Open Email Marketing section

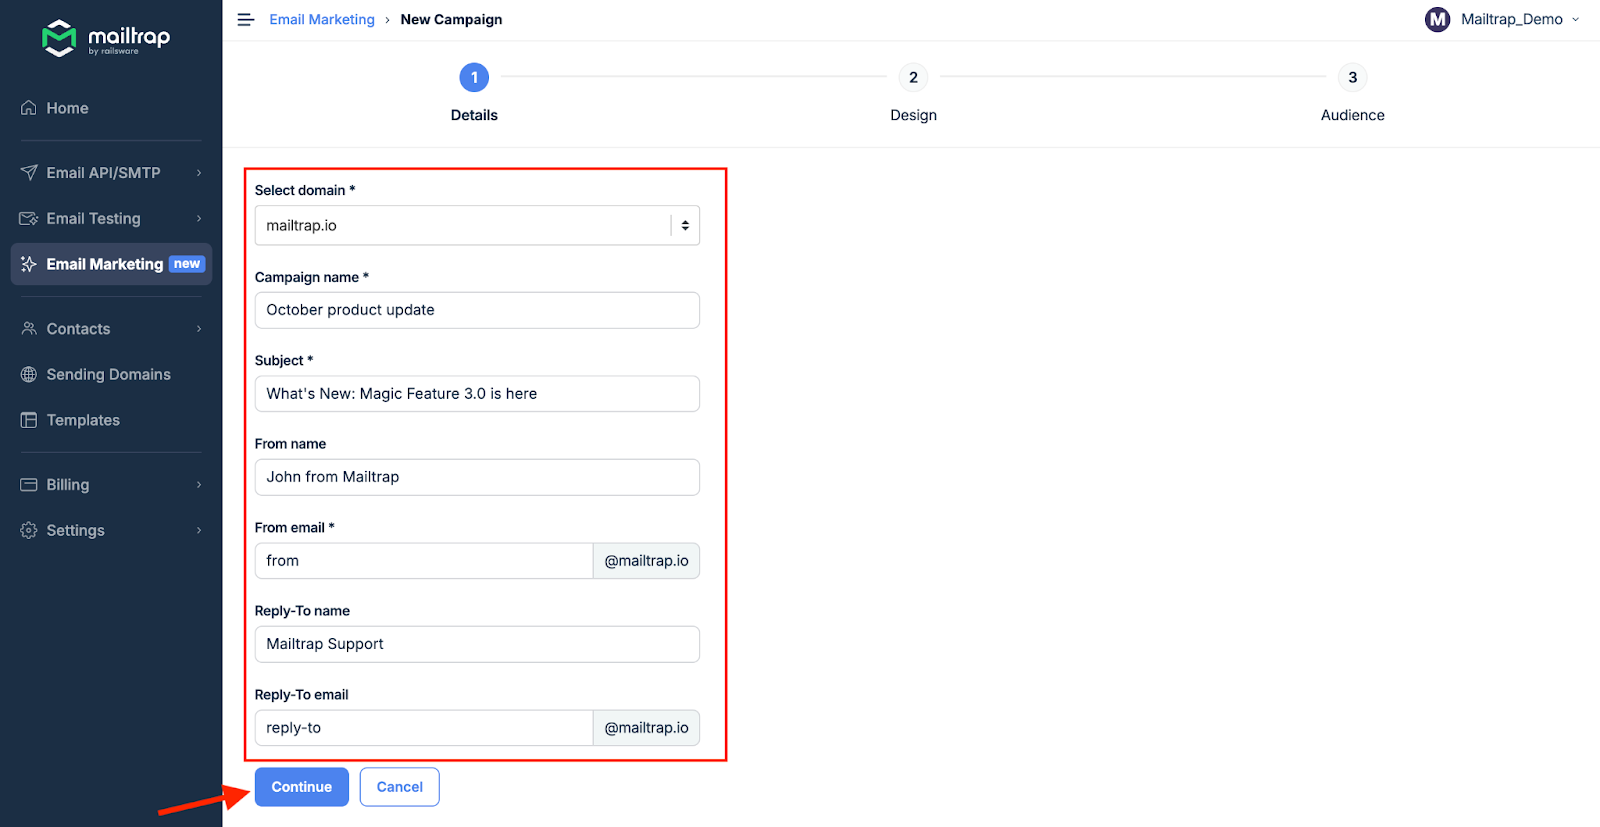pyautogui.click(x=111, y=264)
